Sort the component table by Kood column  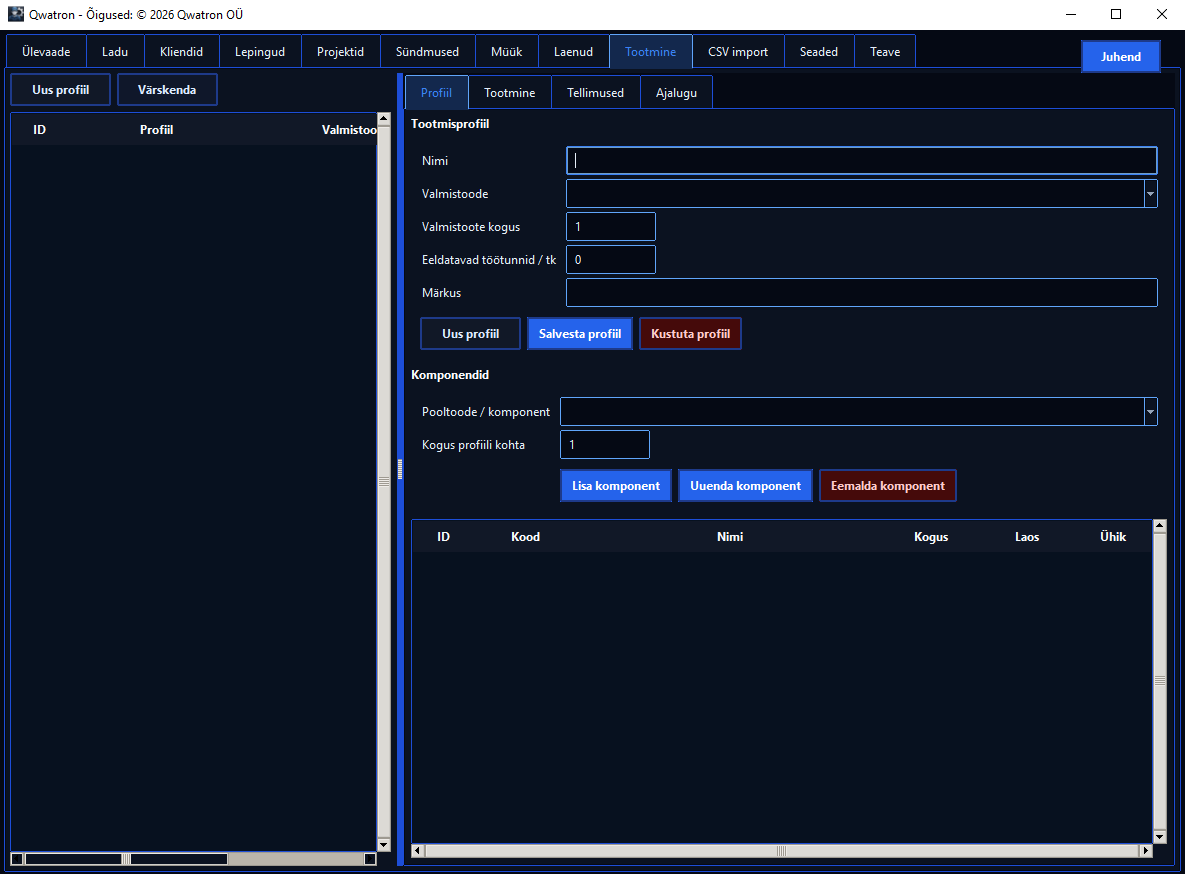pyautogui.click(x=525, y=537)
